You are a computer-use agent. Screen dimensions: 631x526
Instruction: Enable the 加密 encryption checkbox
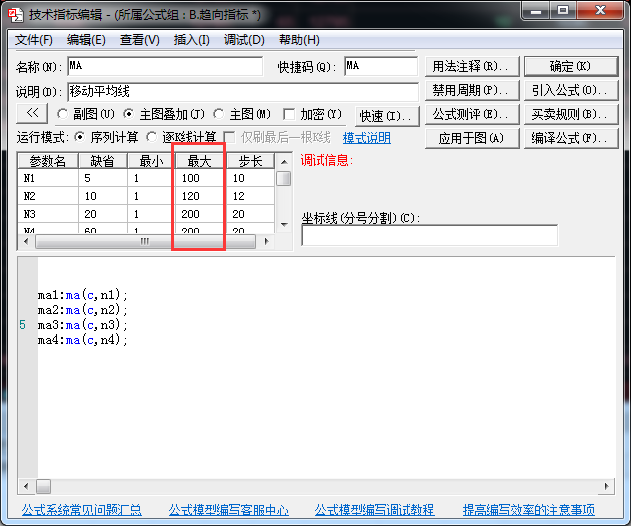[x=290, y=114]
